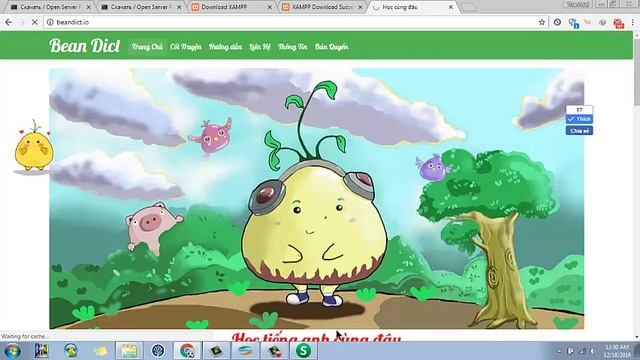The height and width of the screenshot is (360, 640).
Task: Open the 'Bản Quyền' menu item
Action: [x=331, y=47]
